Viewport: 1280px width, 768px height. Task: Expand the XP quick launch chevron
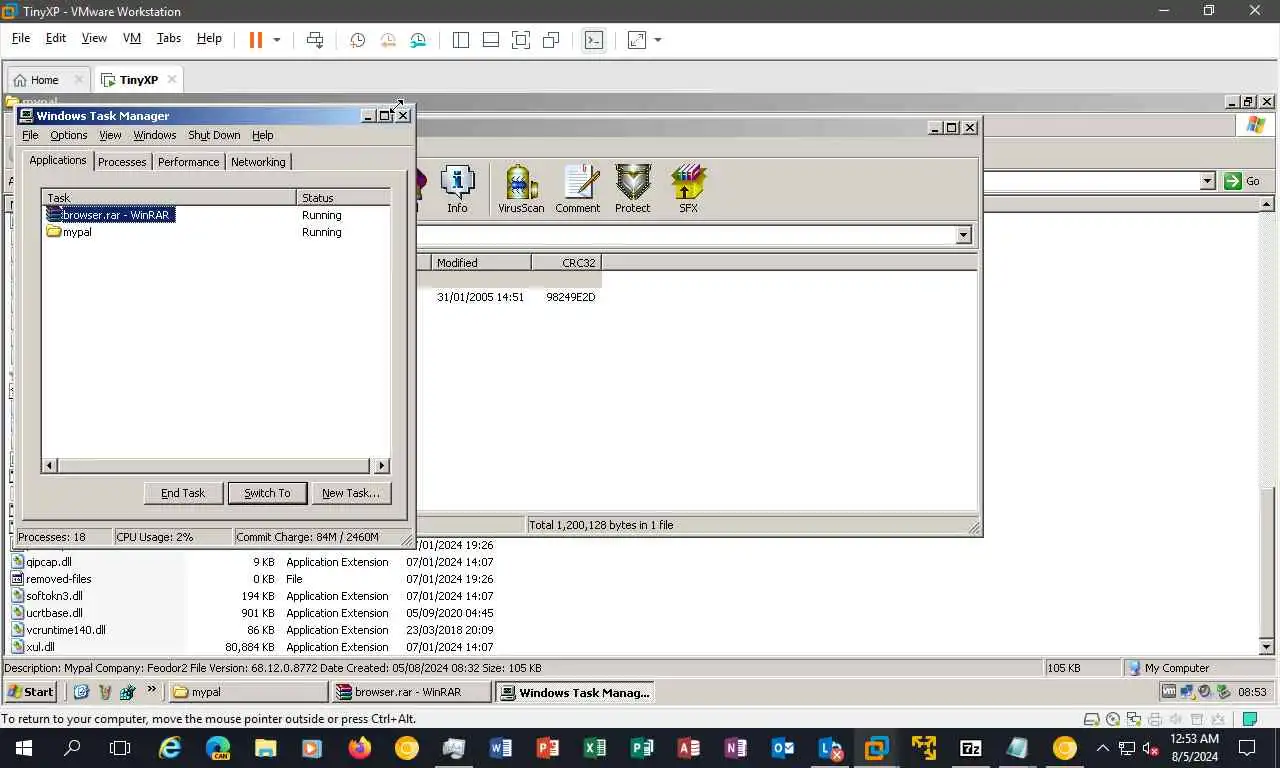[x=152, y=690]
